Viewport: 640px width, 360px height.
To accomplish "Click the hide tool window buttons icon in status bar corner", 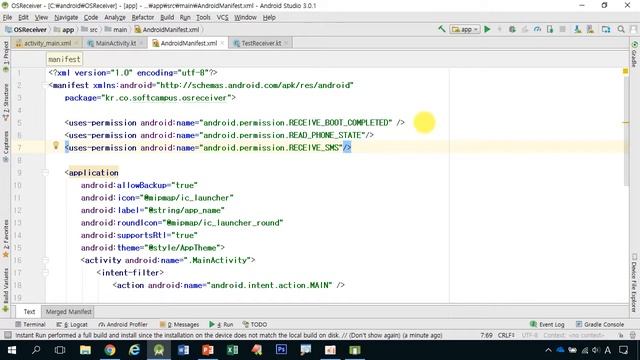I will click(7, 335).
